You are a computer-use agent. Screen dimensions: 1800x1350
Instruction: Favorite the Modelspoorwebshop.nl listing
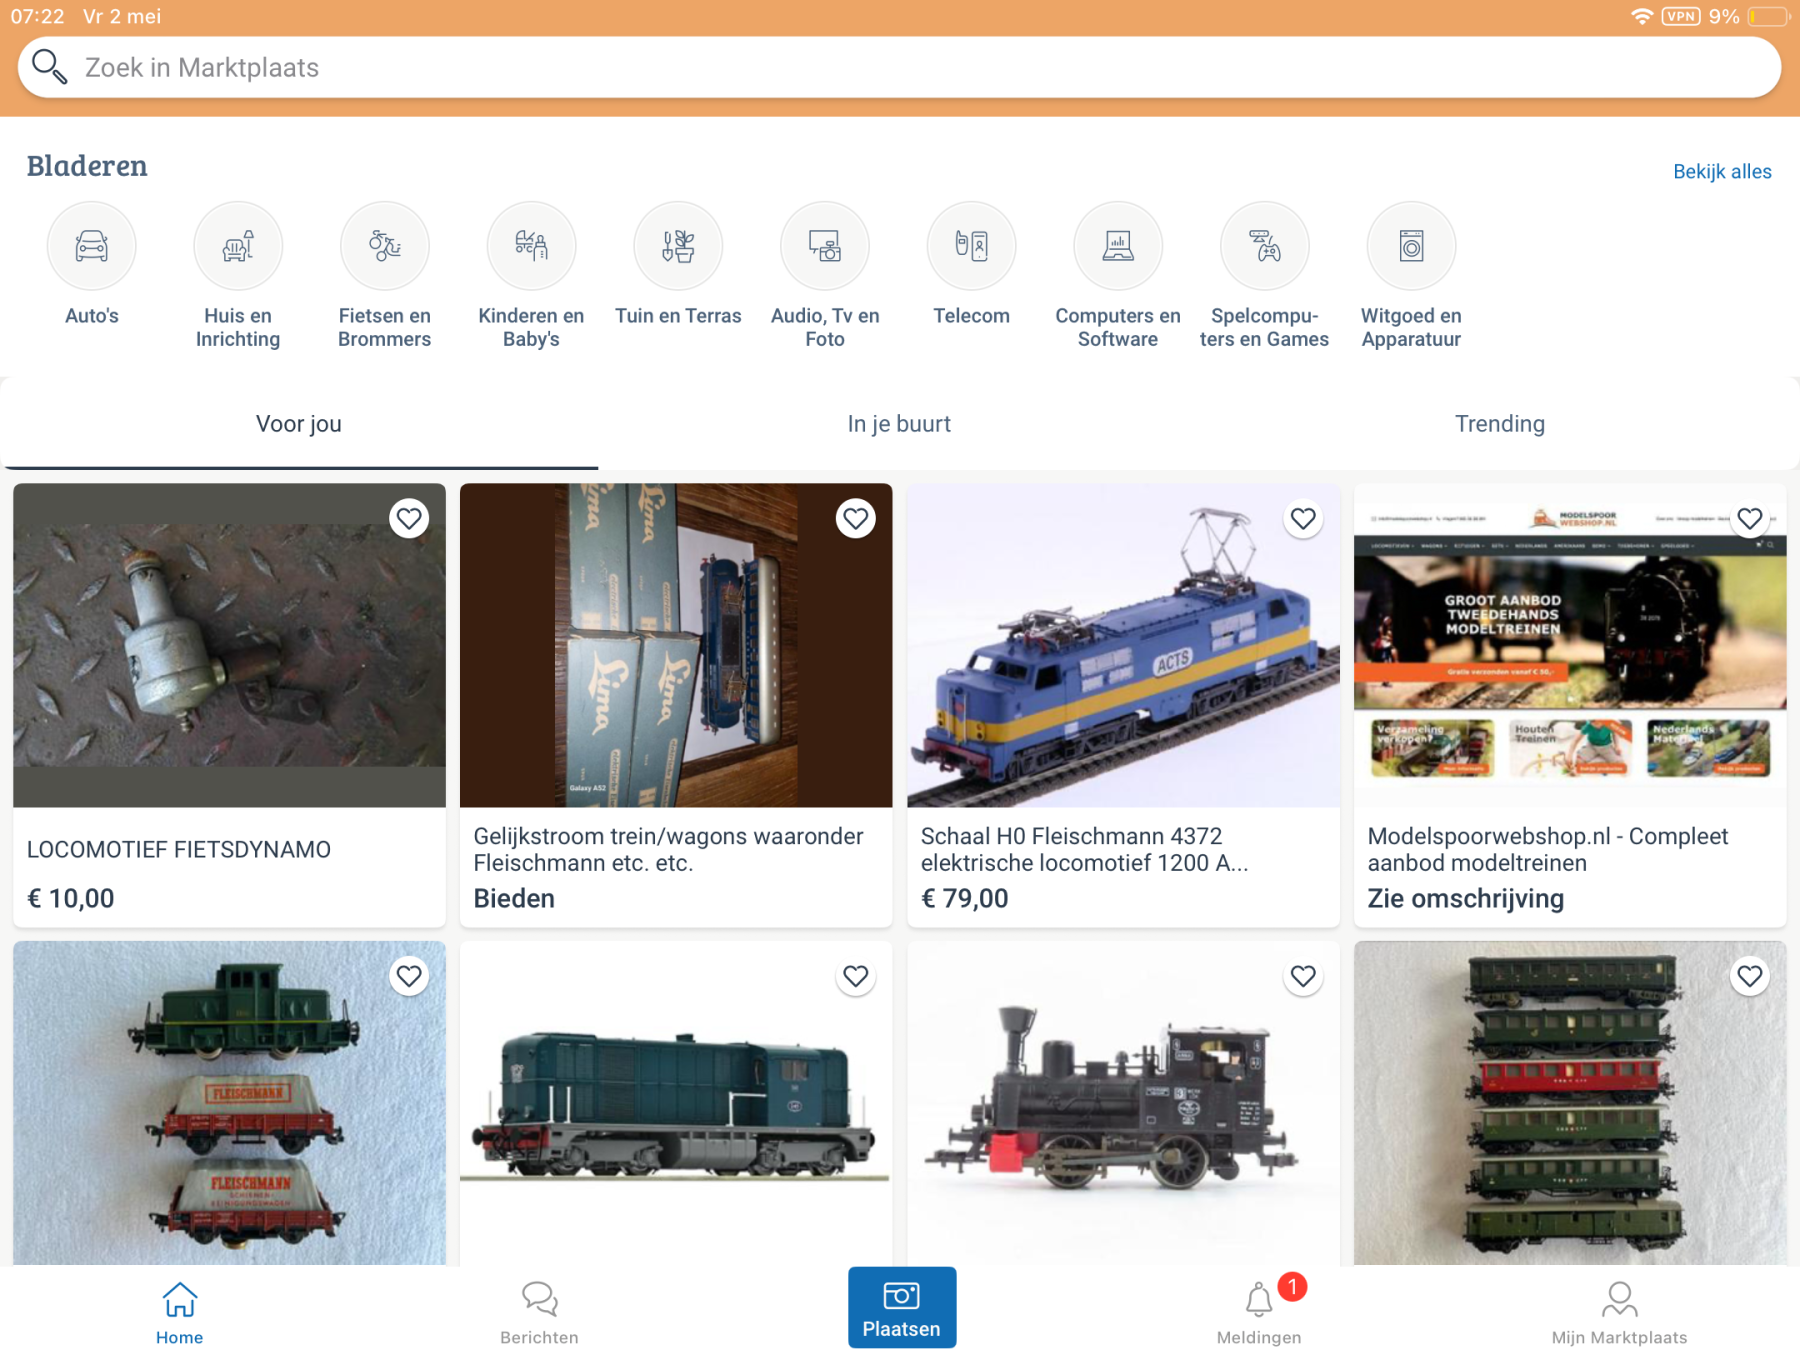(1750, 518)
